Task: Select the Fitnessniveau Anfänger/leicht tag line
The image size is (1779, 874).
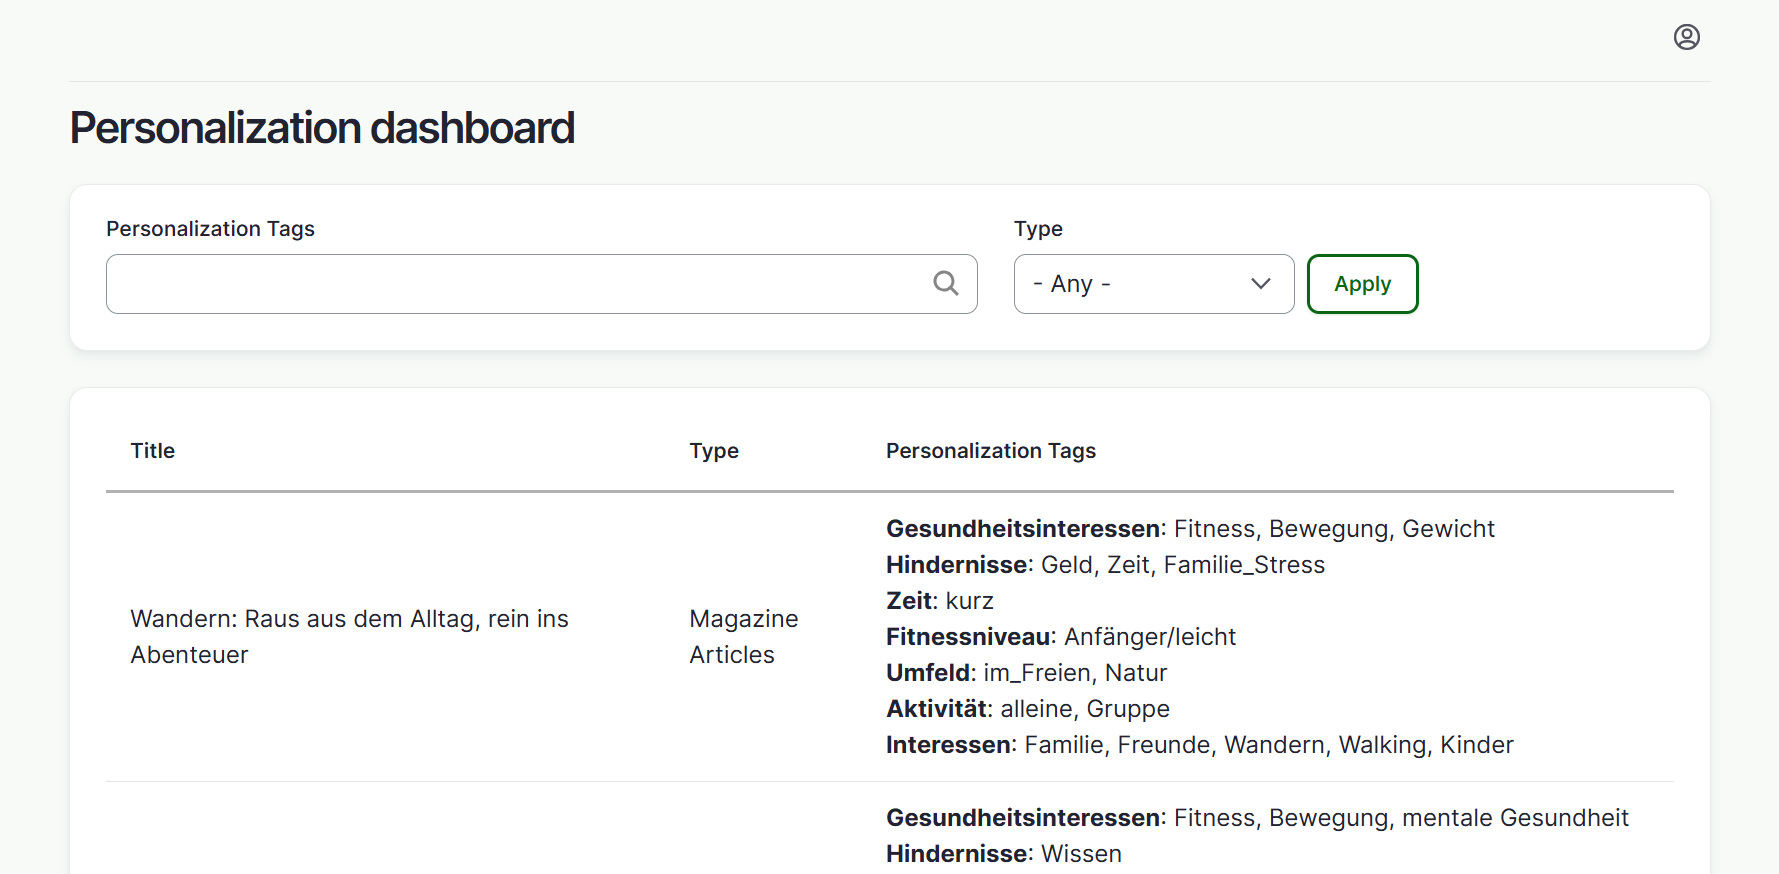Action: [x=1060, y=637]
